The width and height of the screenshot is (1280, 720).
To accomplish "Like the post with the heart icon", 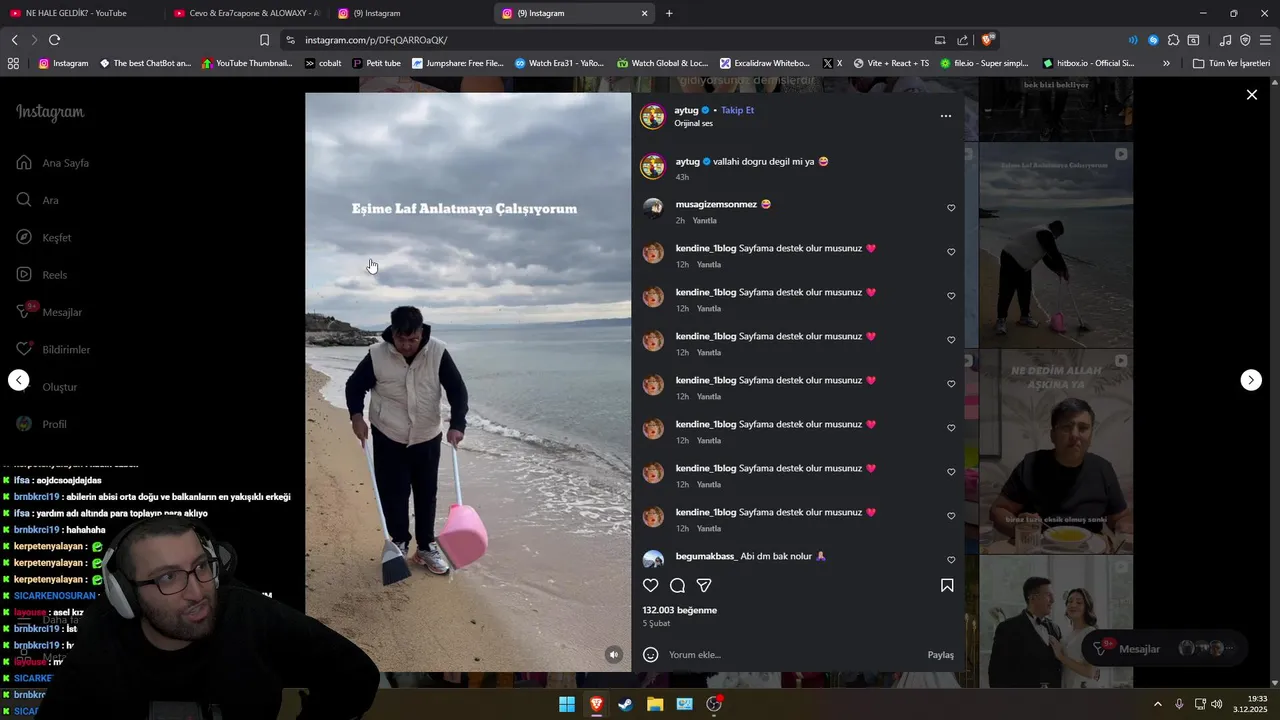I will [x=651, y=586].
